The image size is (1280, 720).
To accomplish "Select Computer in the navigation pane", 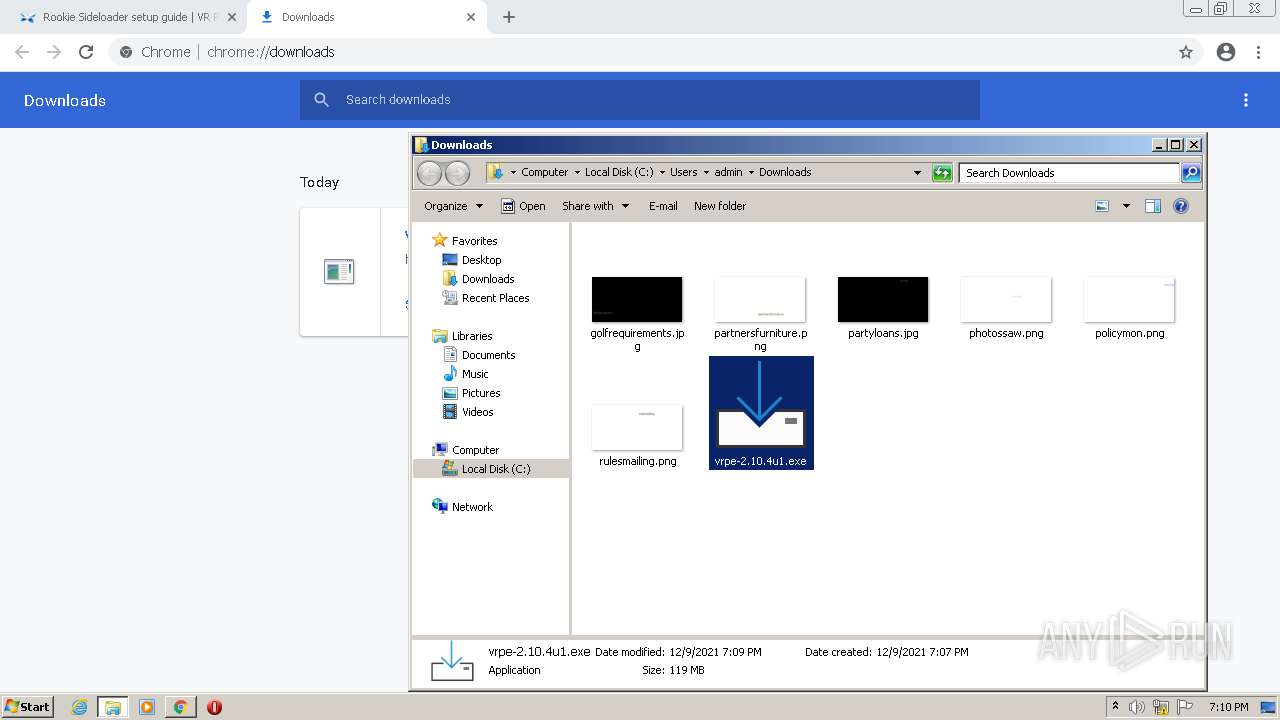I will tap(475, 450).
